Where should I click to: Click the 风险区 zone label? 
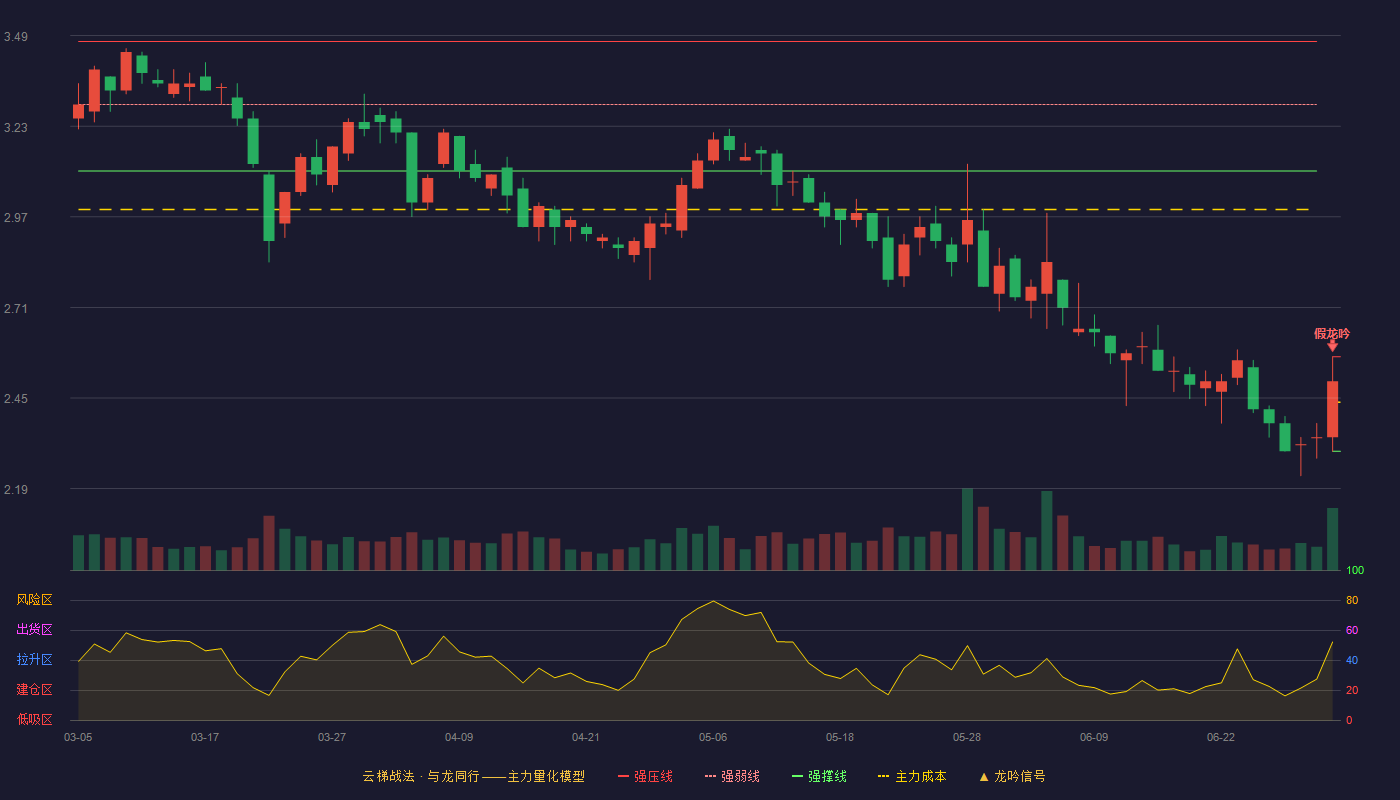click(34, 600)
